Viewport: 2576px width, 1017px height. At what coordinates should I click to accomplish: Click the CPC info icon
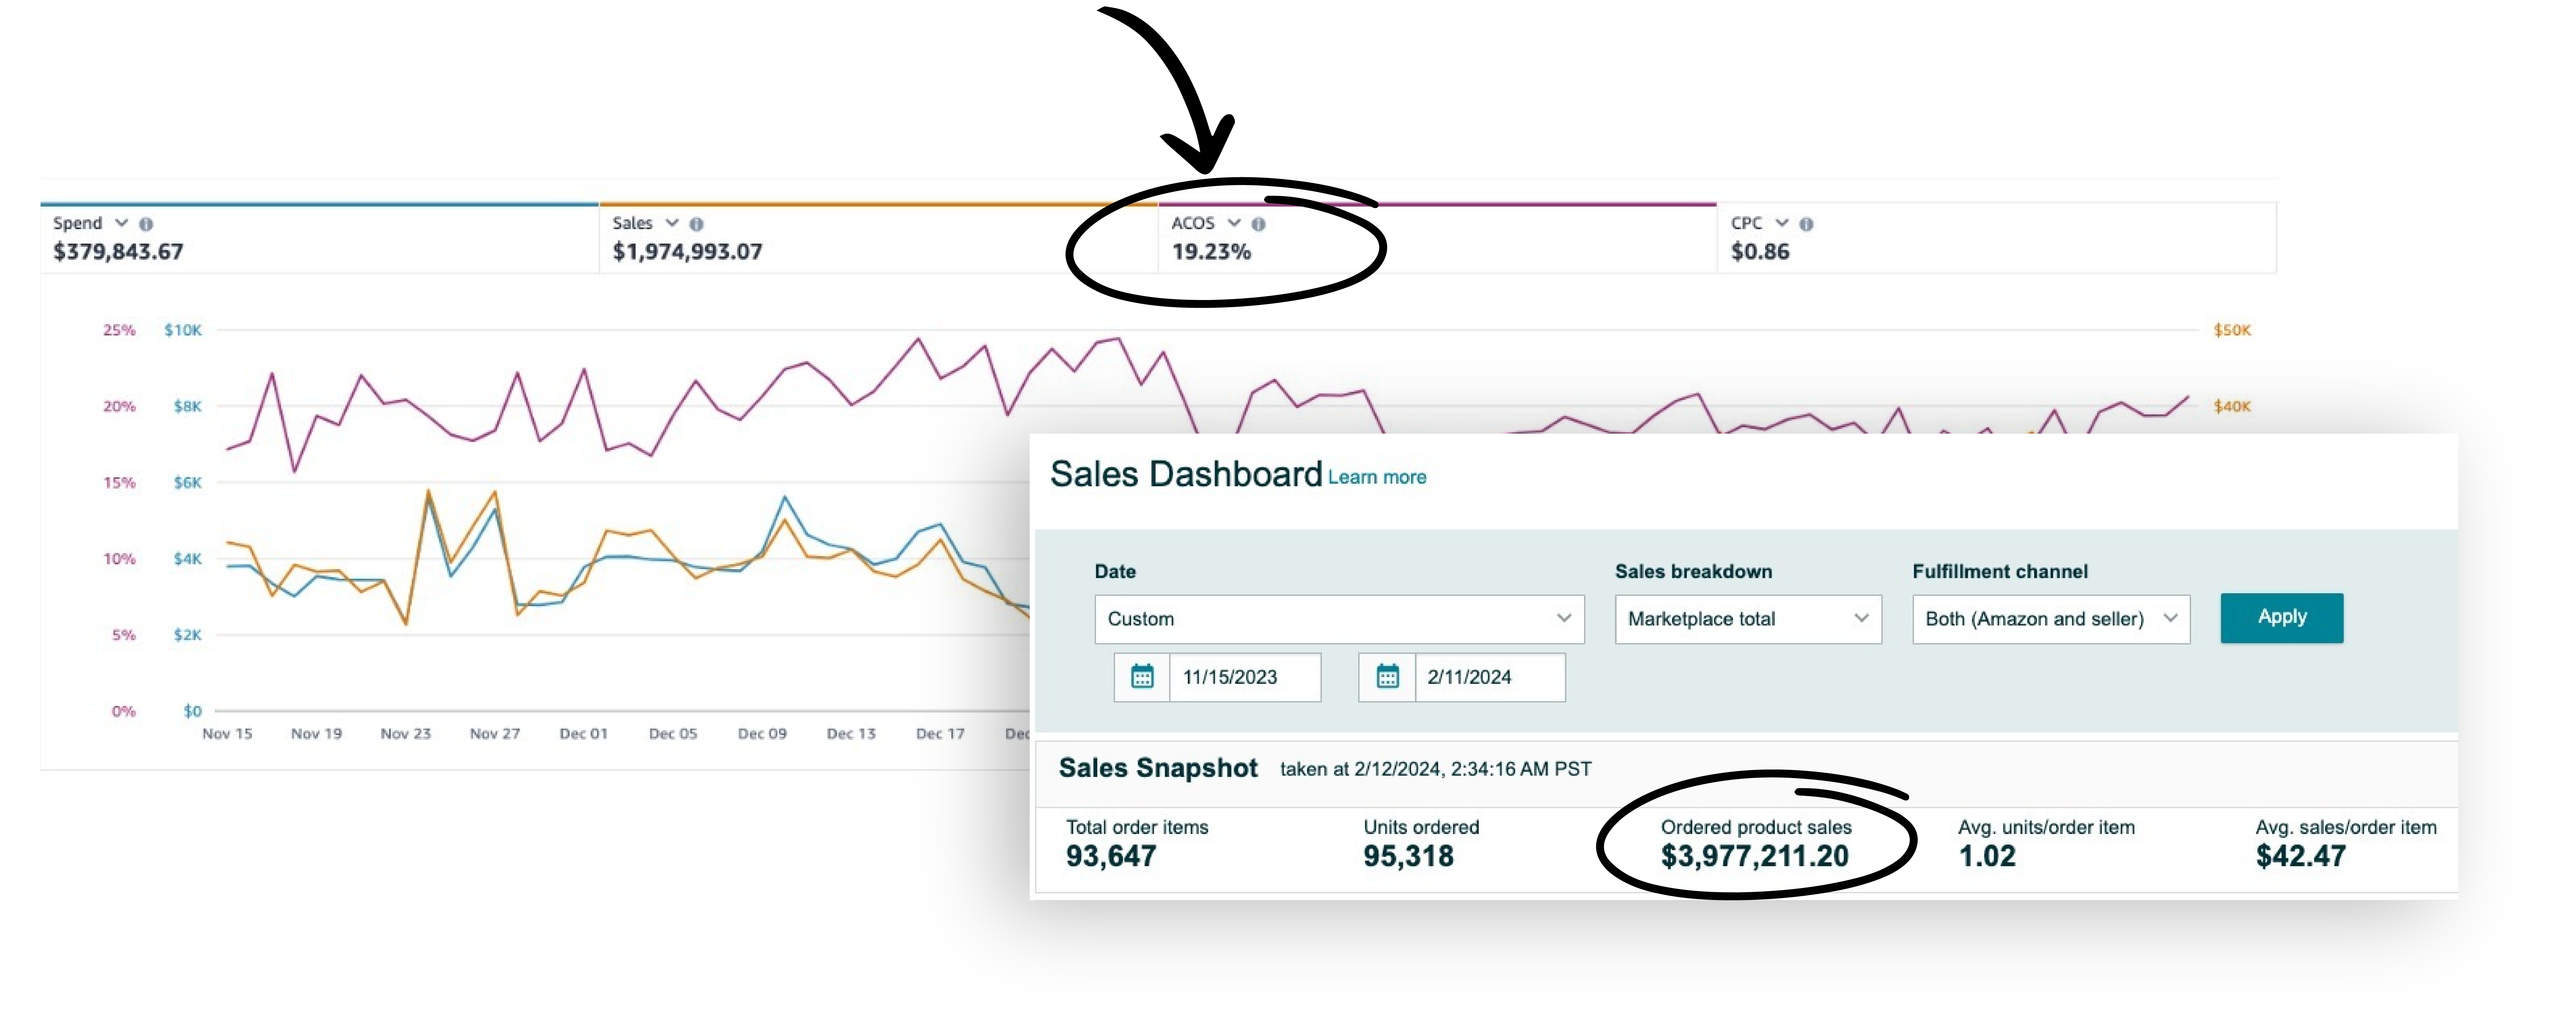coord(1806,224)
